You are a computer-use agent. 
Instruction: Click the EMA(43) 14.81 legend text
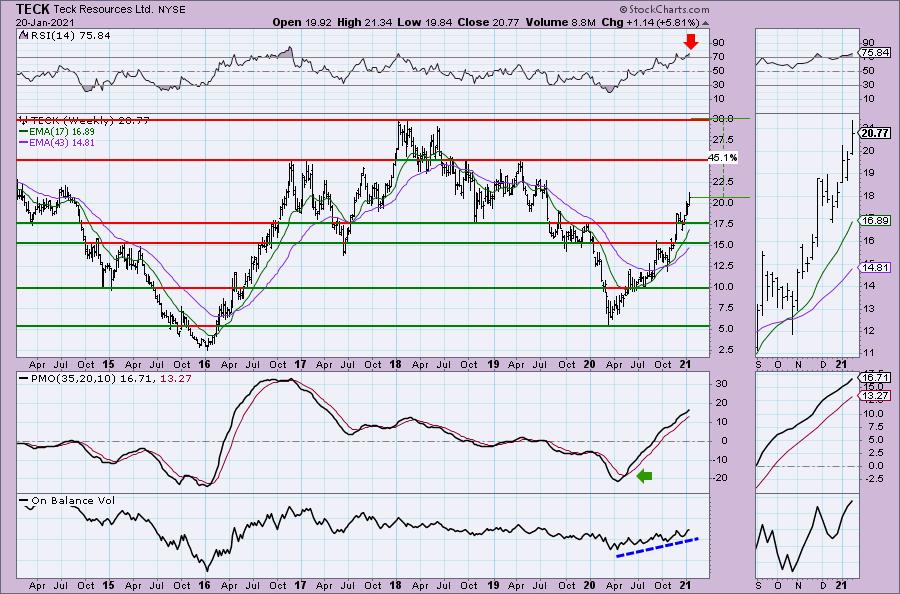[x=62, y=142]
